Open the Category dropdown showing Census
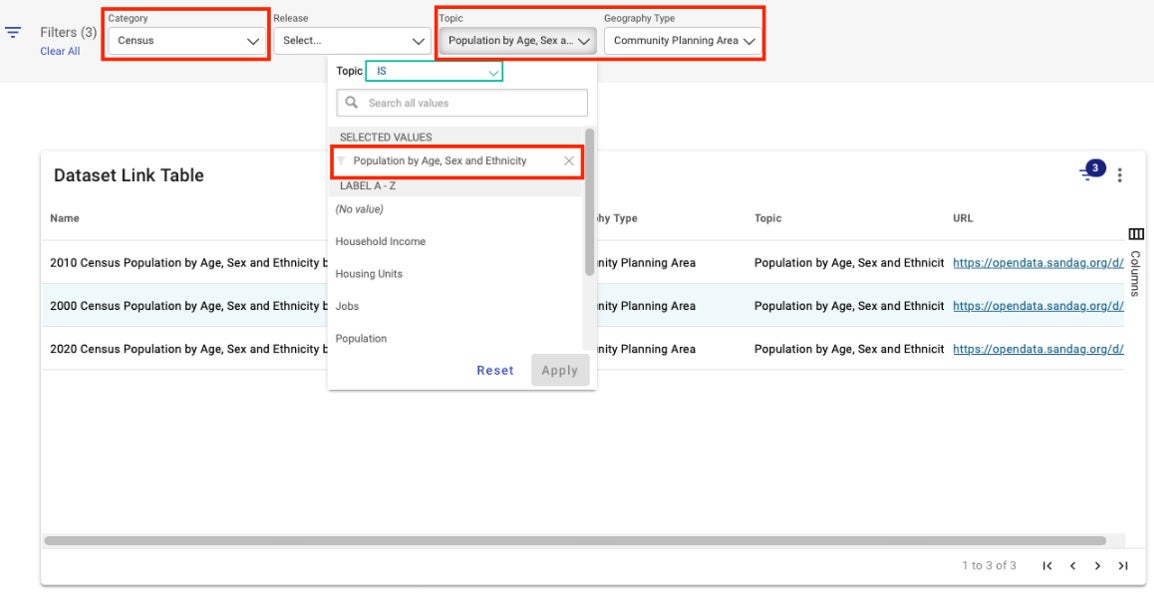Image resolution: width=1154 pixels, height=597 pixels. pos(186,41)
